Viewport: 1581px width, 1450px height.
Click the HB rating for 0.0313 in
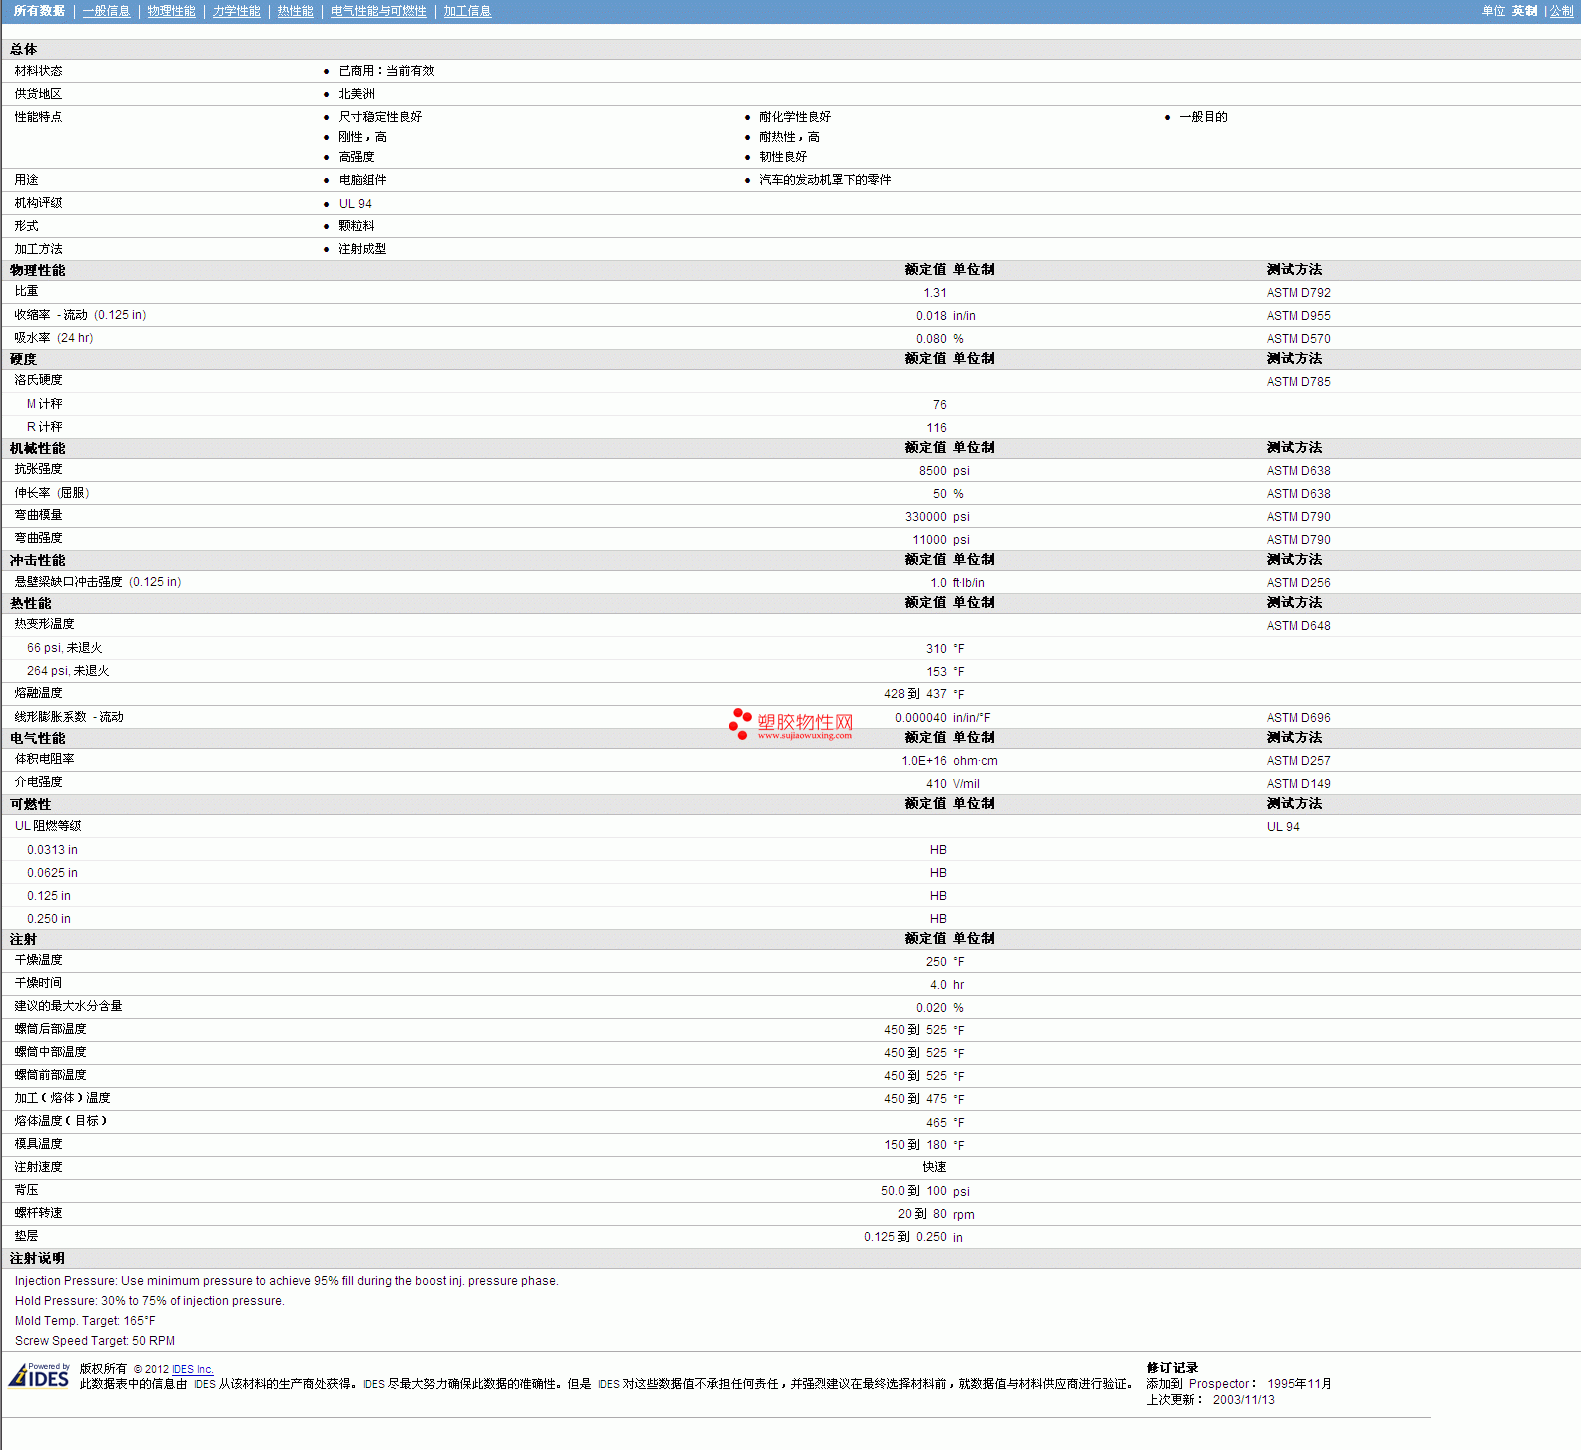click(938, 850)
